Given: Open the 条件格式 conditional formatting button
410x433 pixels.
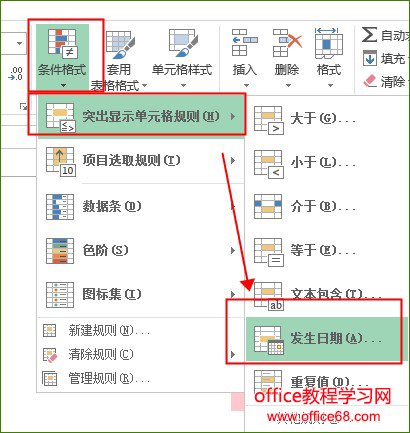Looking at the screenshot, I should [62, 57].
